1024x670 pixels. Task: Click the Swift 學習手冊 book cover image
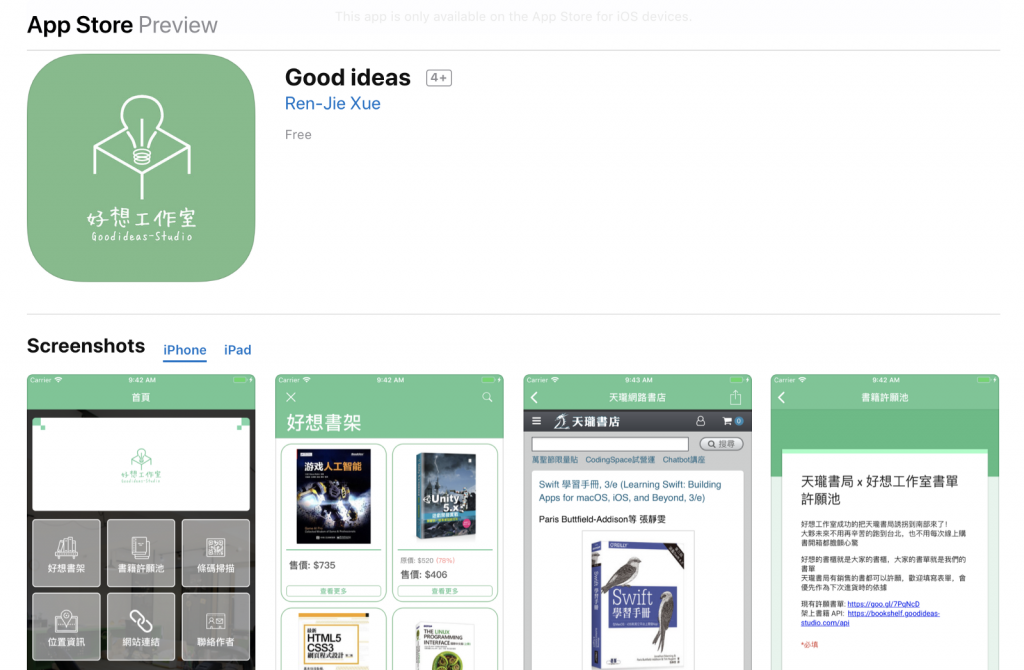pos(637,604)
